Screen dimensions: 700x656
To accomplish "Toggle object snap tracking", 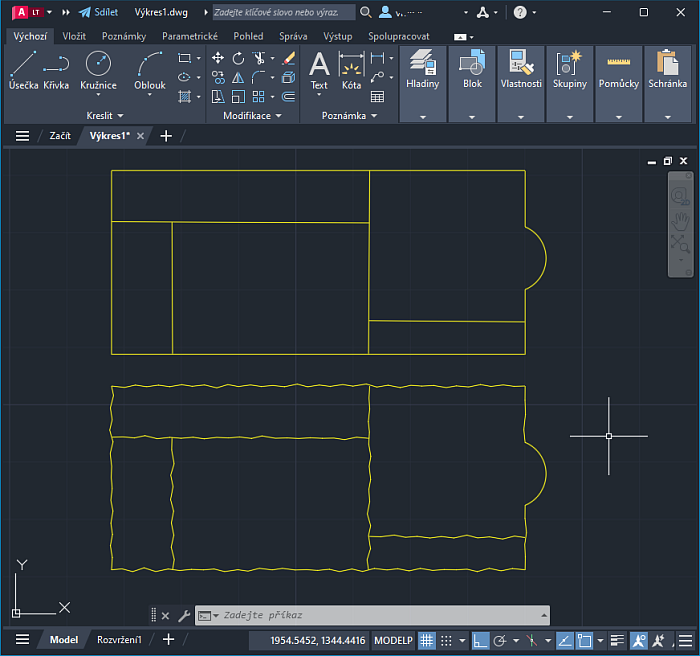I will [x=565, y=641].
